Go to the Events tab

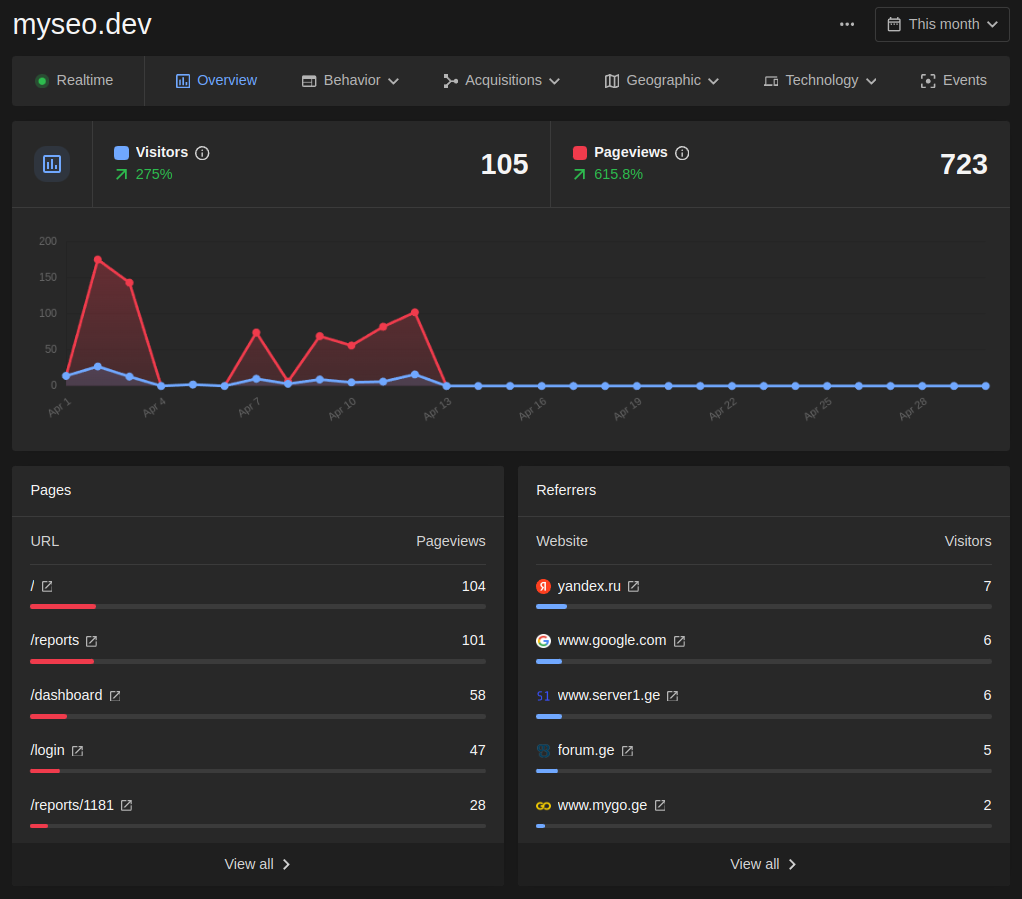point(953,81)
